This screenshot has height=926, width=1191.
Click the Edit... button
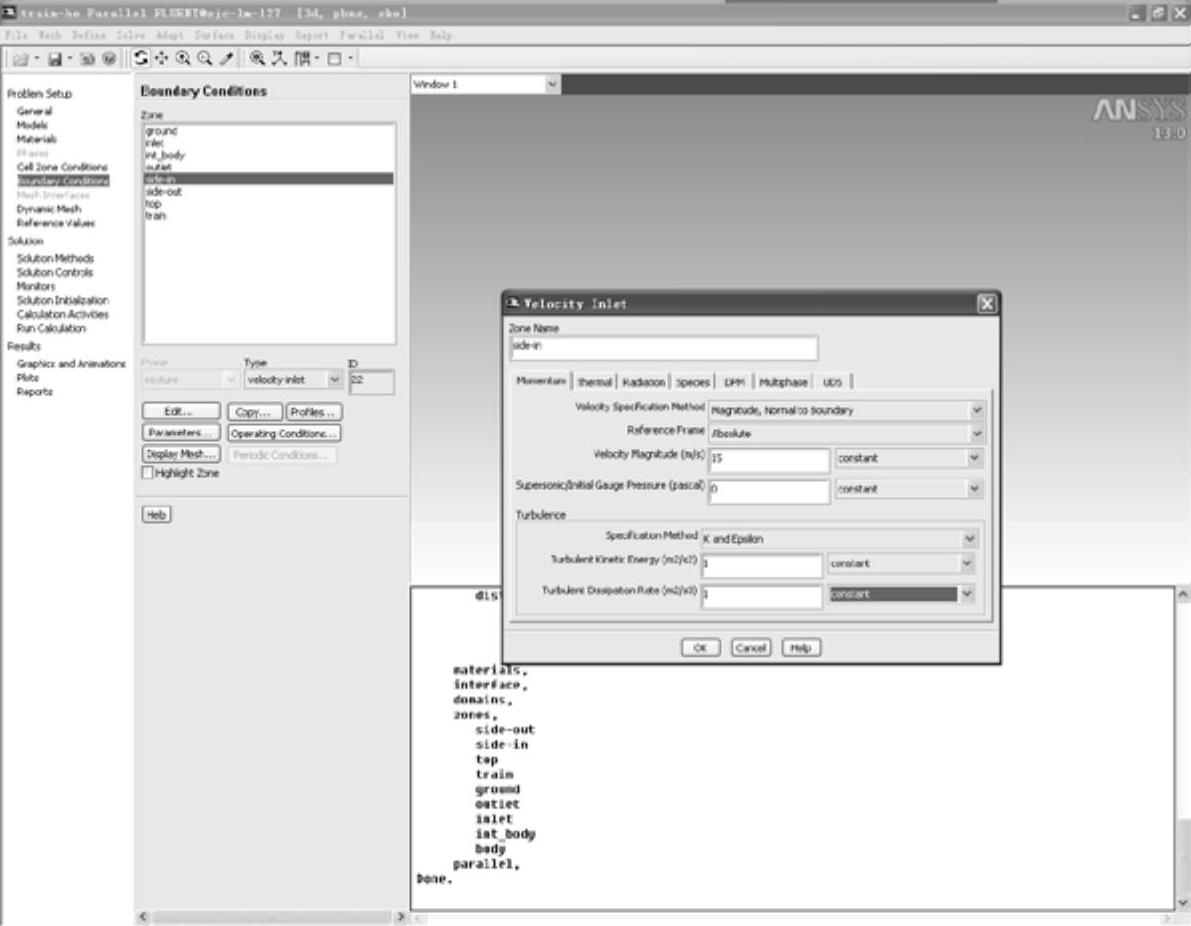pyautogui.click(x=181, y=412)
